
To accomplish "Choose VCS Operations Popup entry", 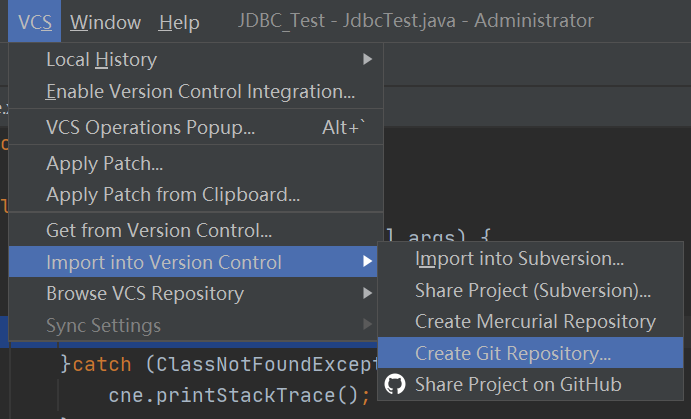I will pos(196,127).
